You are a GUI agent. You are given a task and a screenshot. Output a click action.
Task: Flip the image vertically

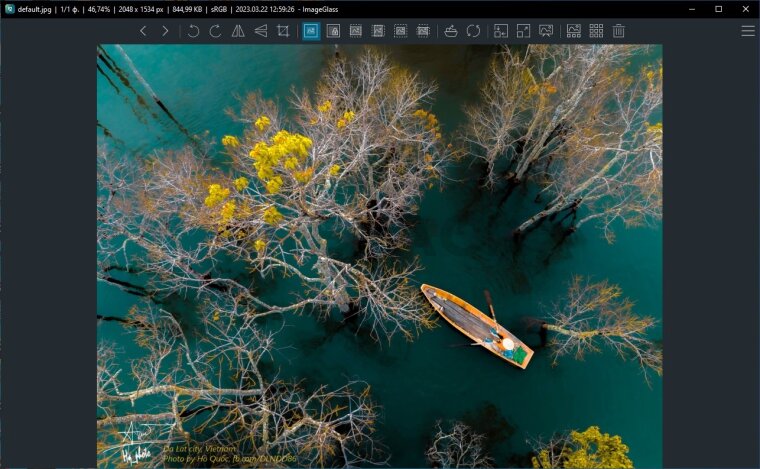(x=261, y=31)
